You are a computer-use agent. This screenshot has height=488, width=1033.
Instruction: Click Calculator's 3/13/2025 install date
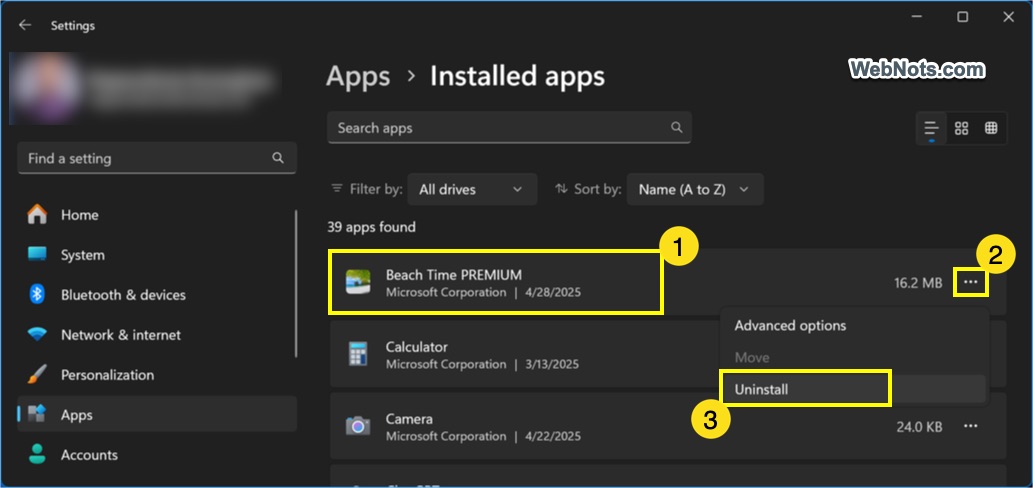click(552, 364)
